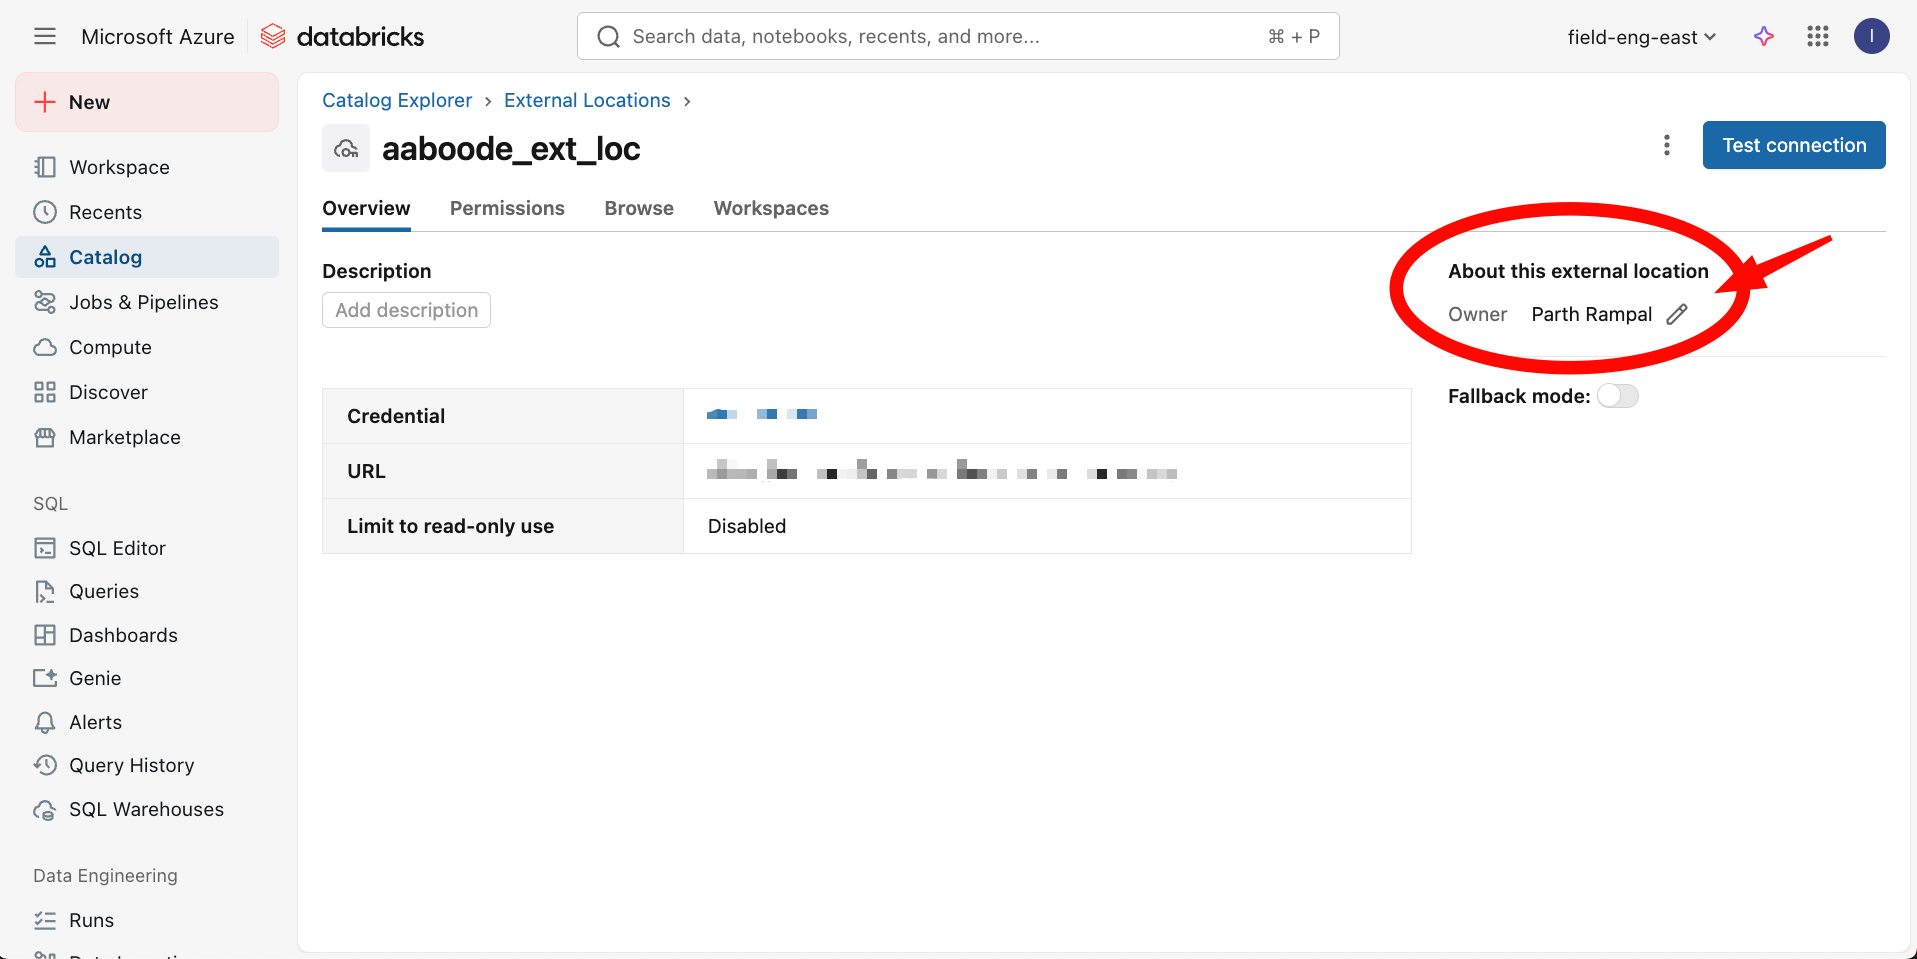Go to Genie in the sidebar

(x=95, y=678)
